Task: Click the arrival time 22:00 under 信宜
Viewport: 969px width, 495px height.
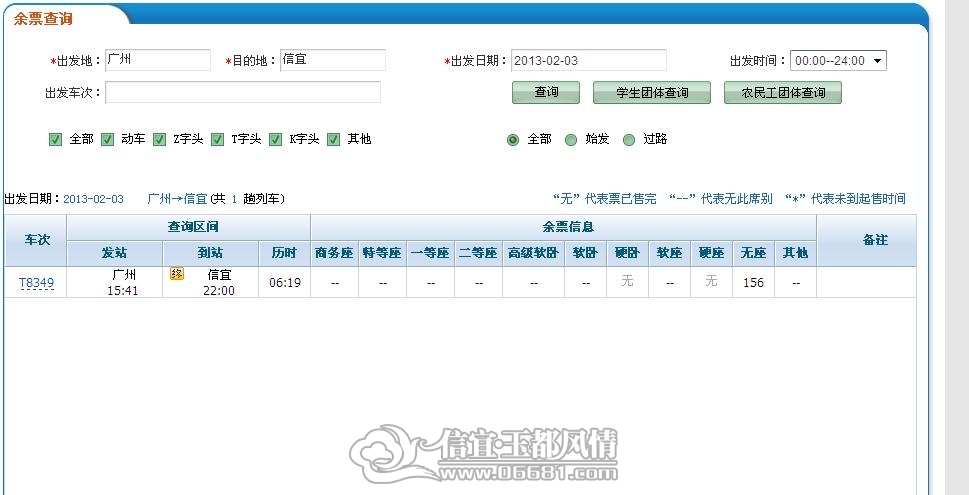Action: click(x=219, y=290)
